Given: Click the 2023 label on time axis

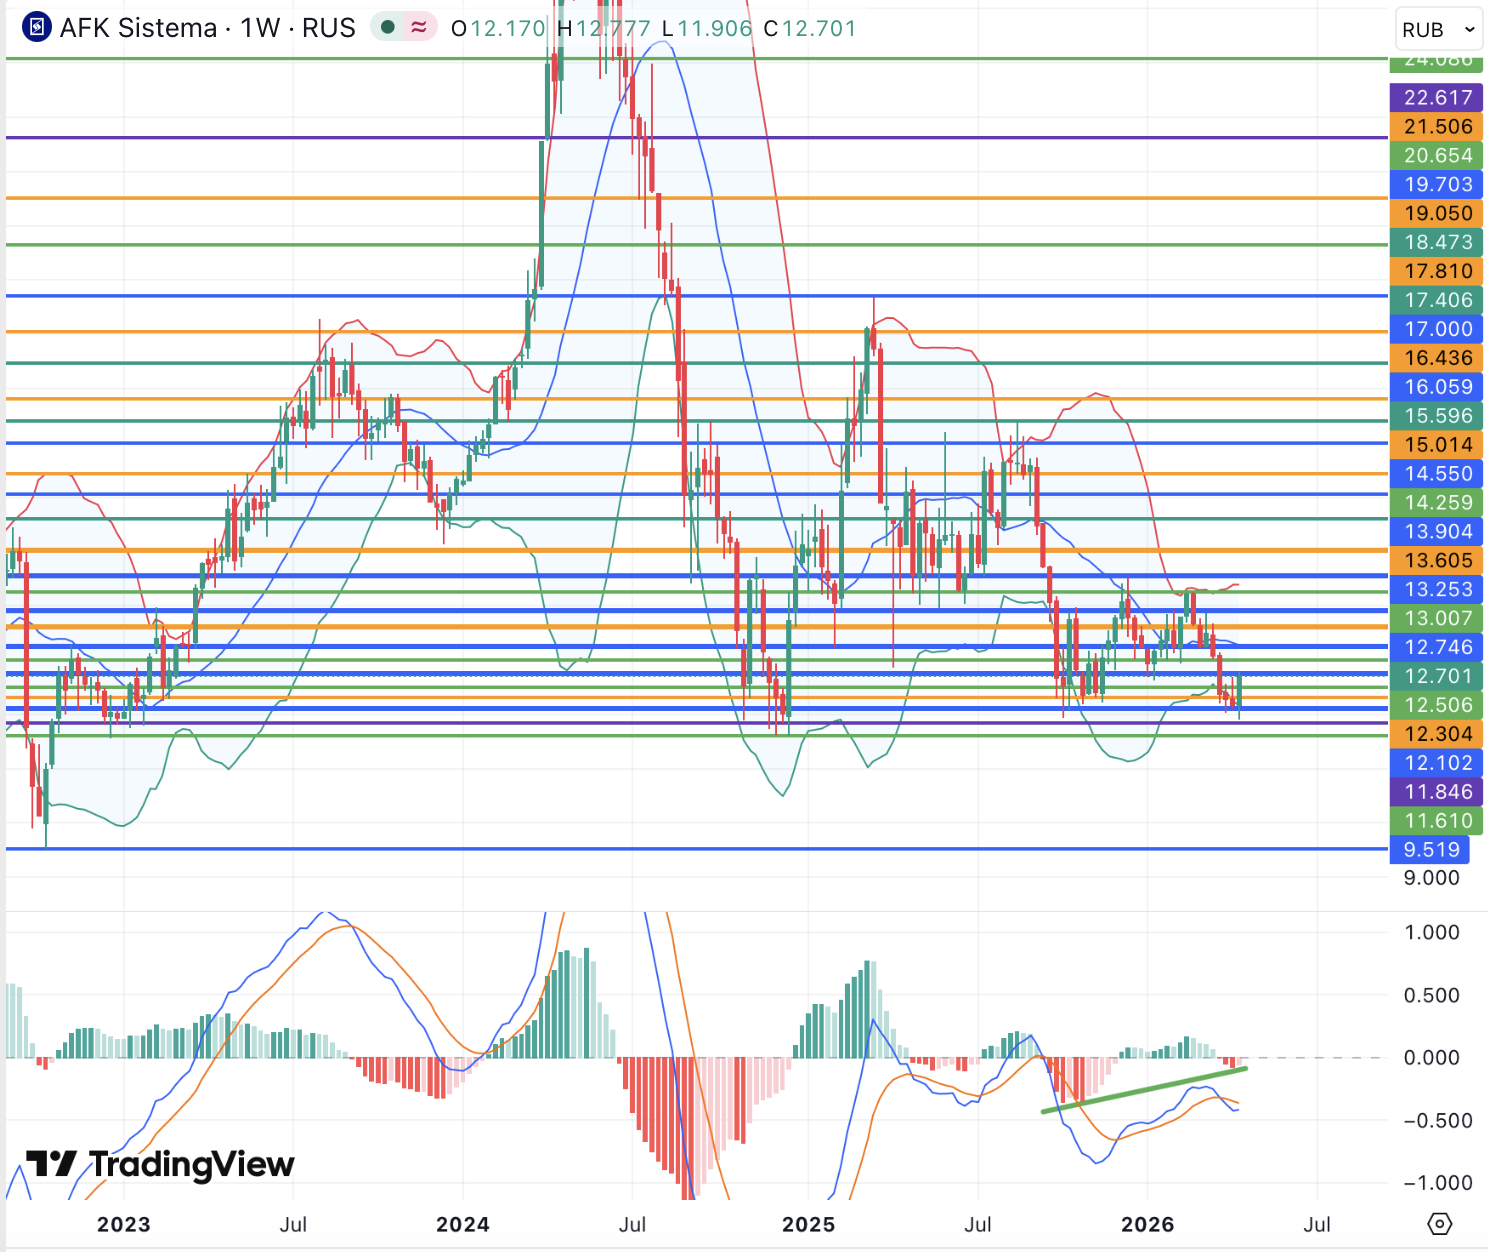Looking at the screenshot, I should tap(123, 1224).
